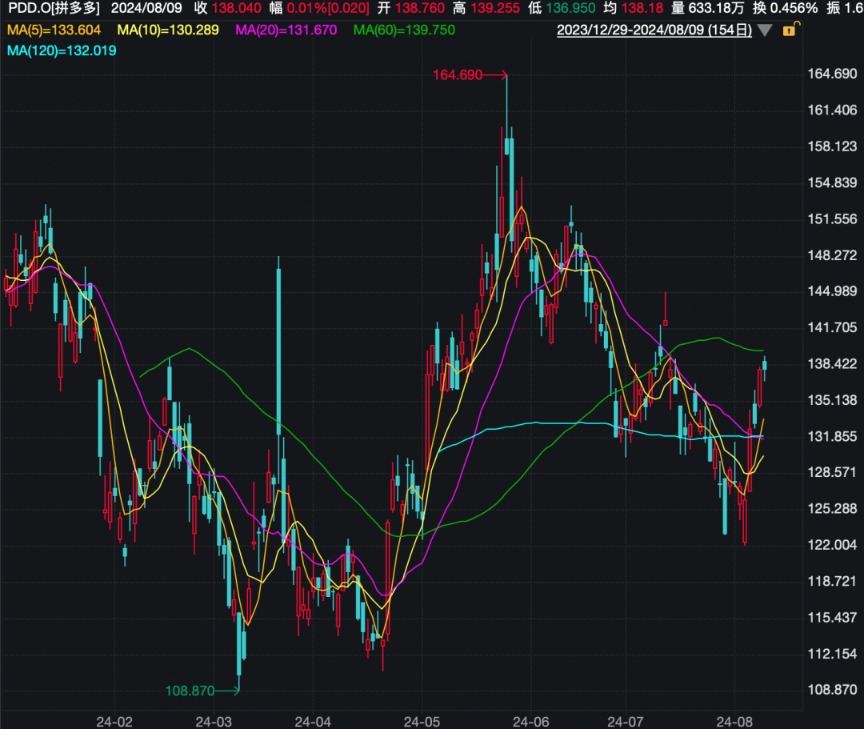This screenshot has height=729, width=864.
Task: Open the date range dropdown triangle
Action: 765,30
